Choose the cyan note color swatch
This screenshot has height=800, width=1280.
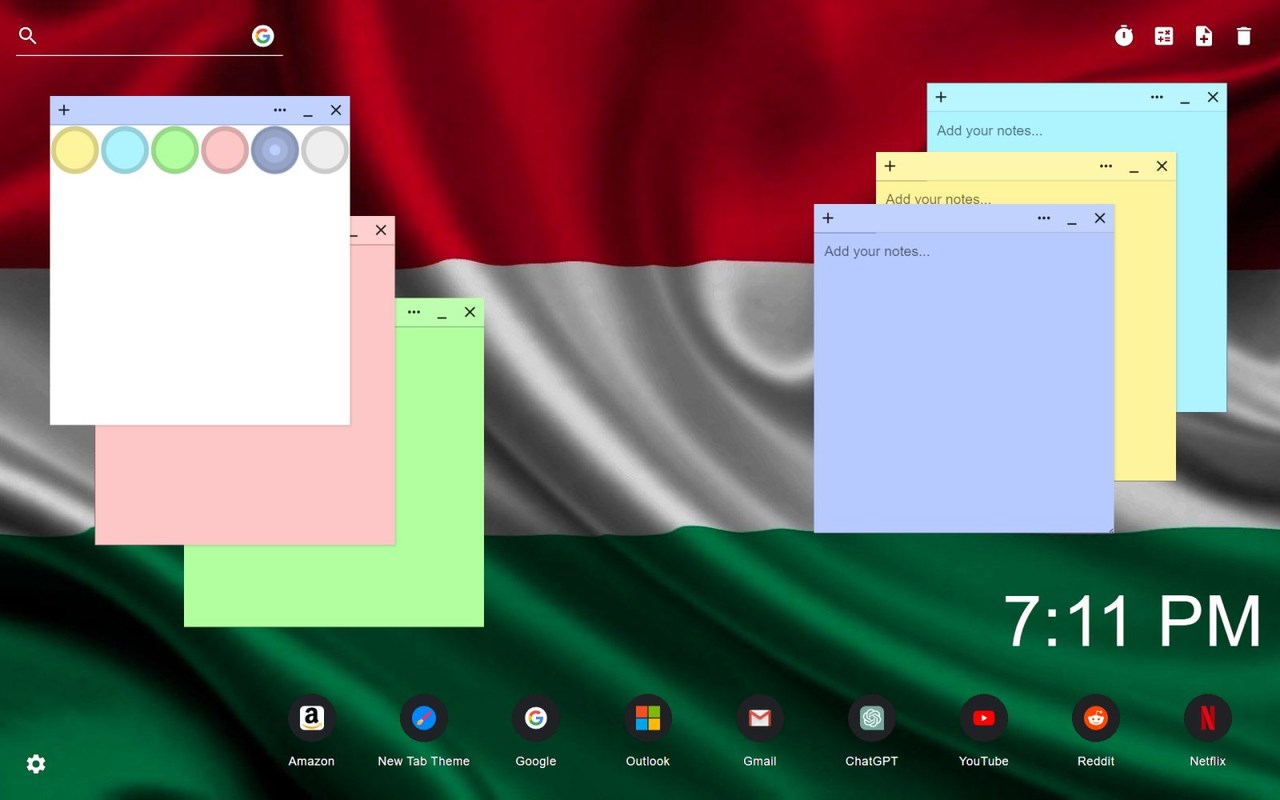click(125, 150)
